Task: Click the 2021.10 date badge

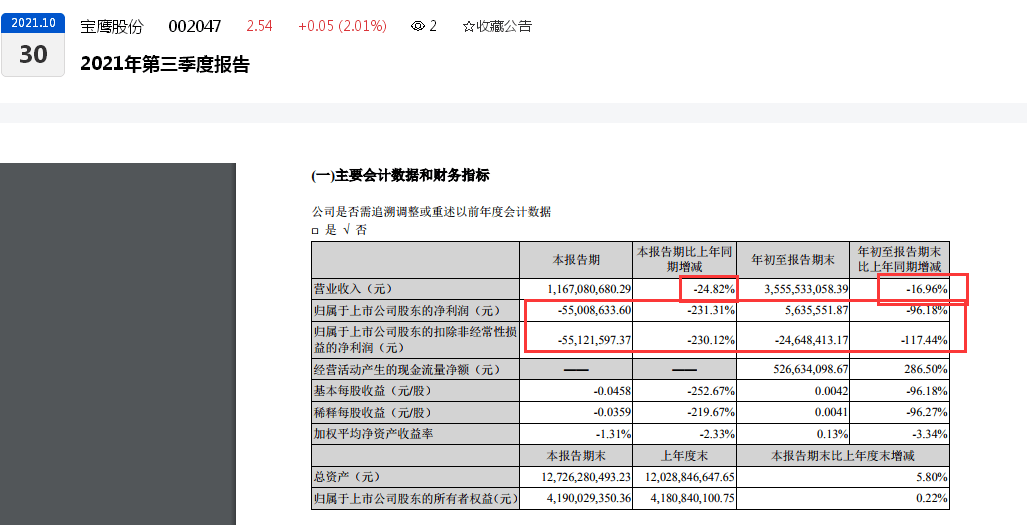Action: coord(33,21)
